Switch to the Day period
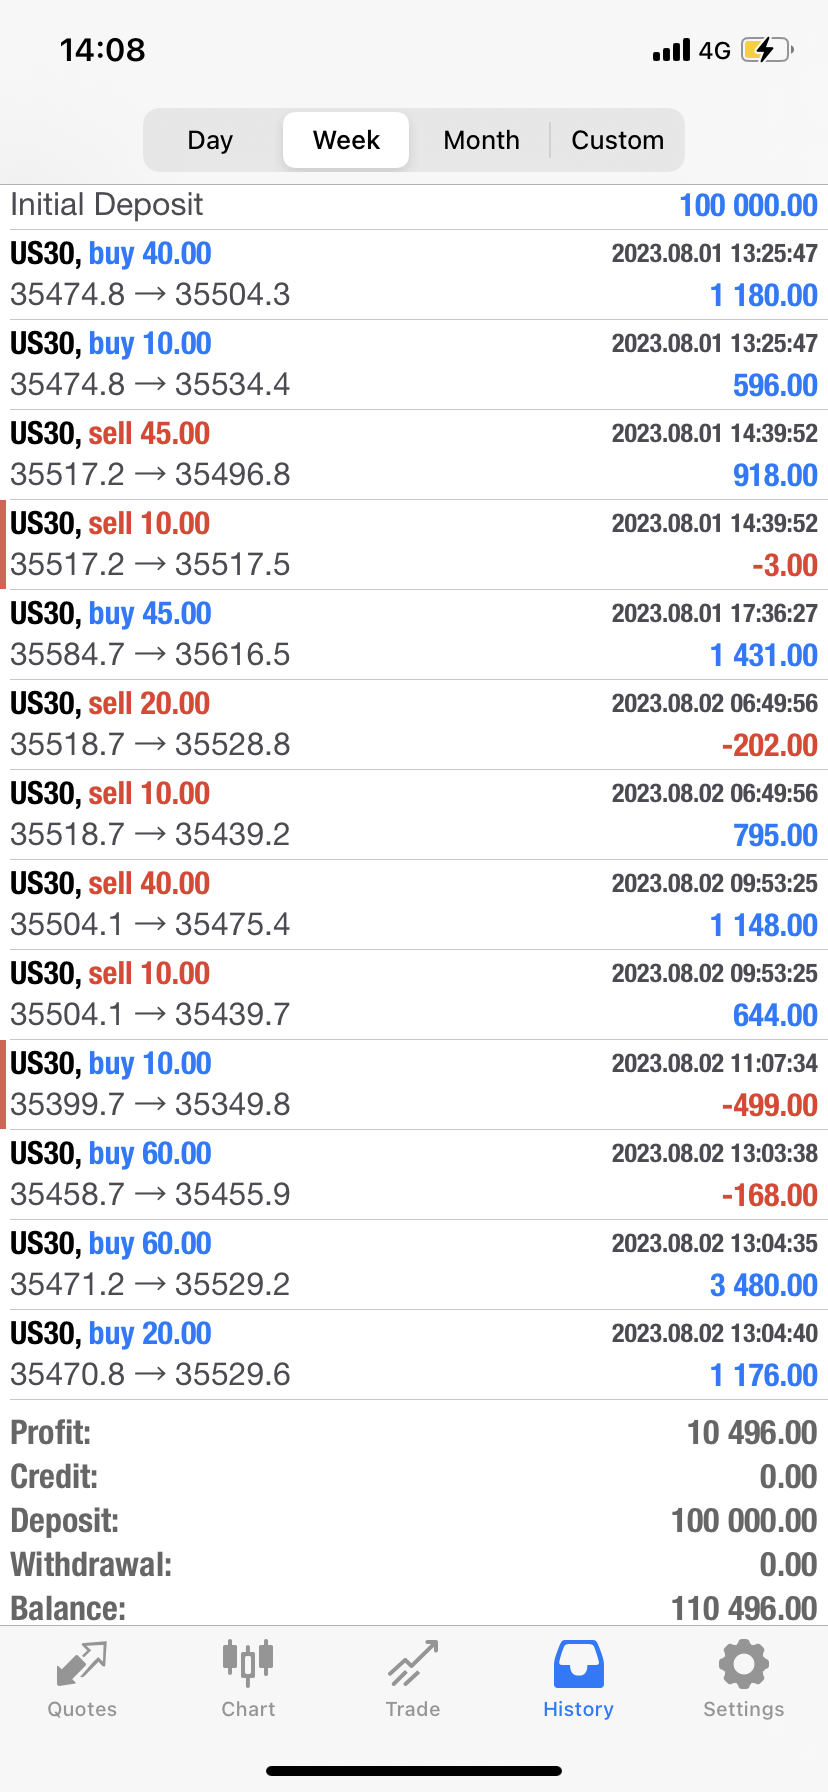 [210, 140]
